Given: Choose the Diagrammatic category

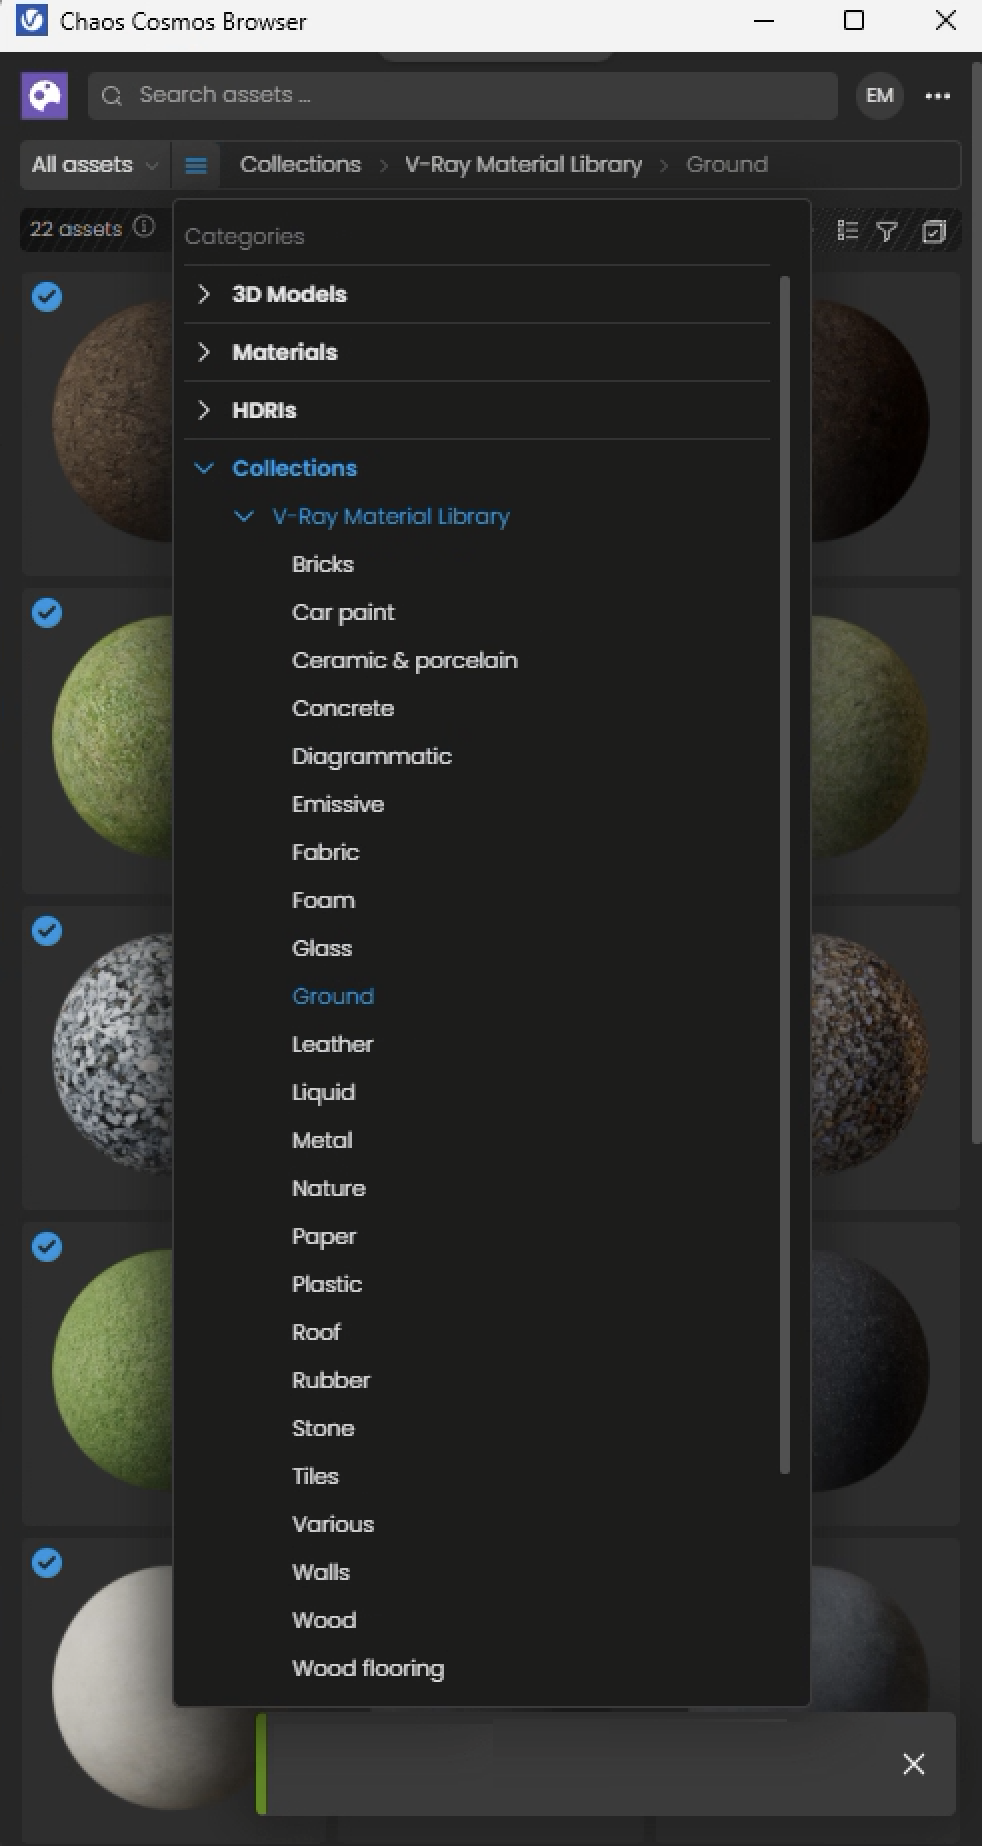Looking at the screenshot, I should [372, 756].
